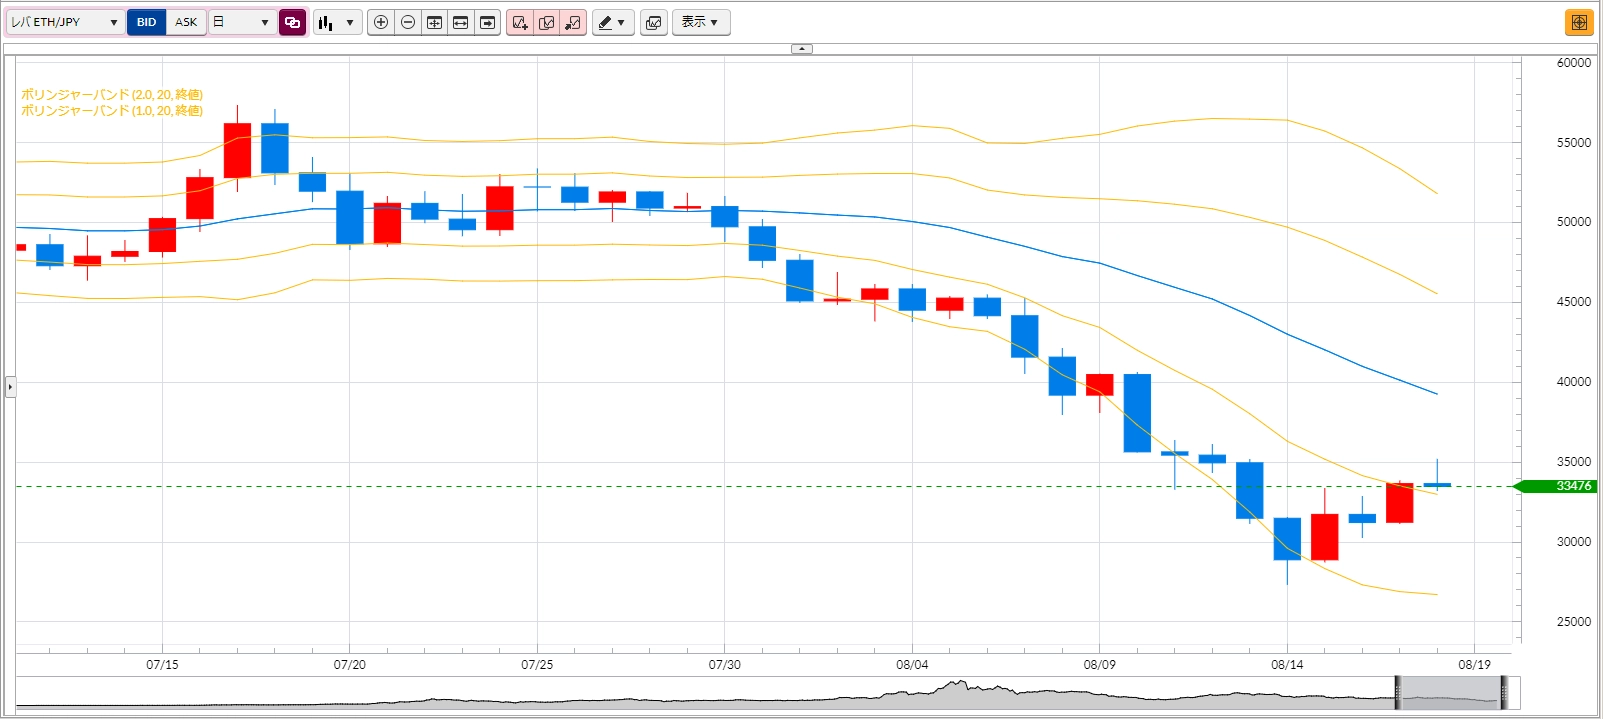Click the range slider handle in overview bar
1603x719 pixels.
pos(1400,692)
